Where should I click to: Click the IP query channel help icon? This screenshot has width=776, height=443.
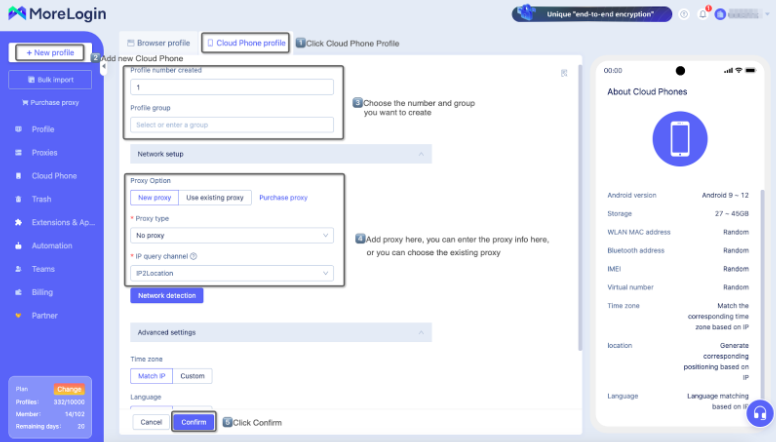pyautogui.click(x=194, y=256)
